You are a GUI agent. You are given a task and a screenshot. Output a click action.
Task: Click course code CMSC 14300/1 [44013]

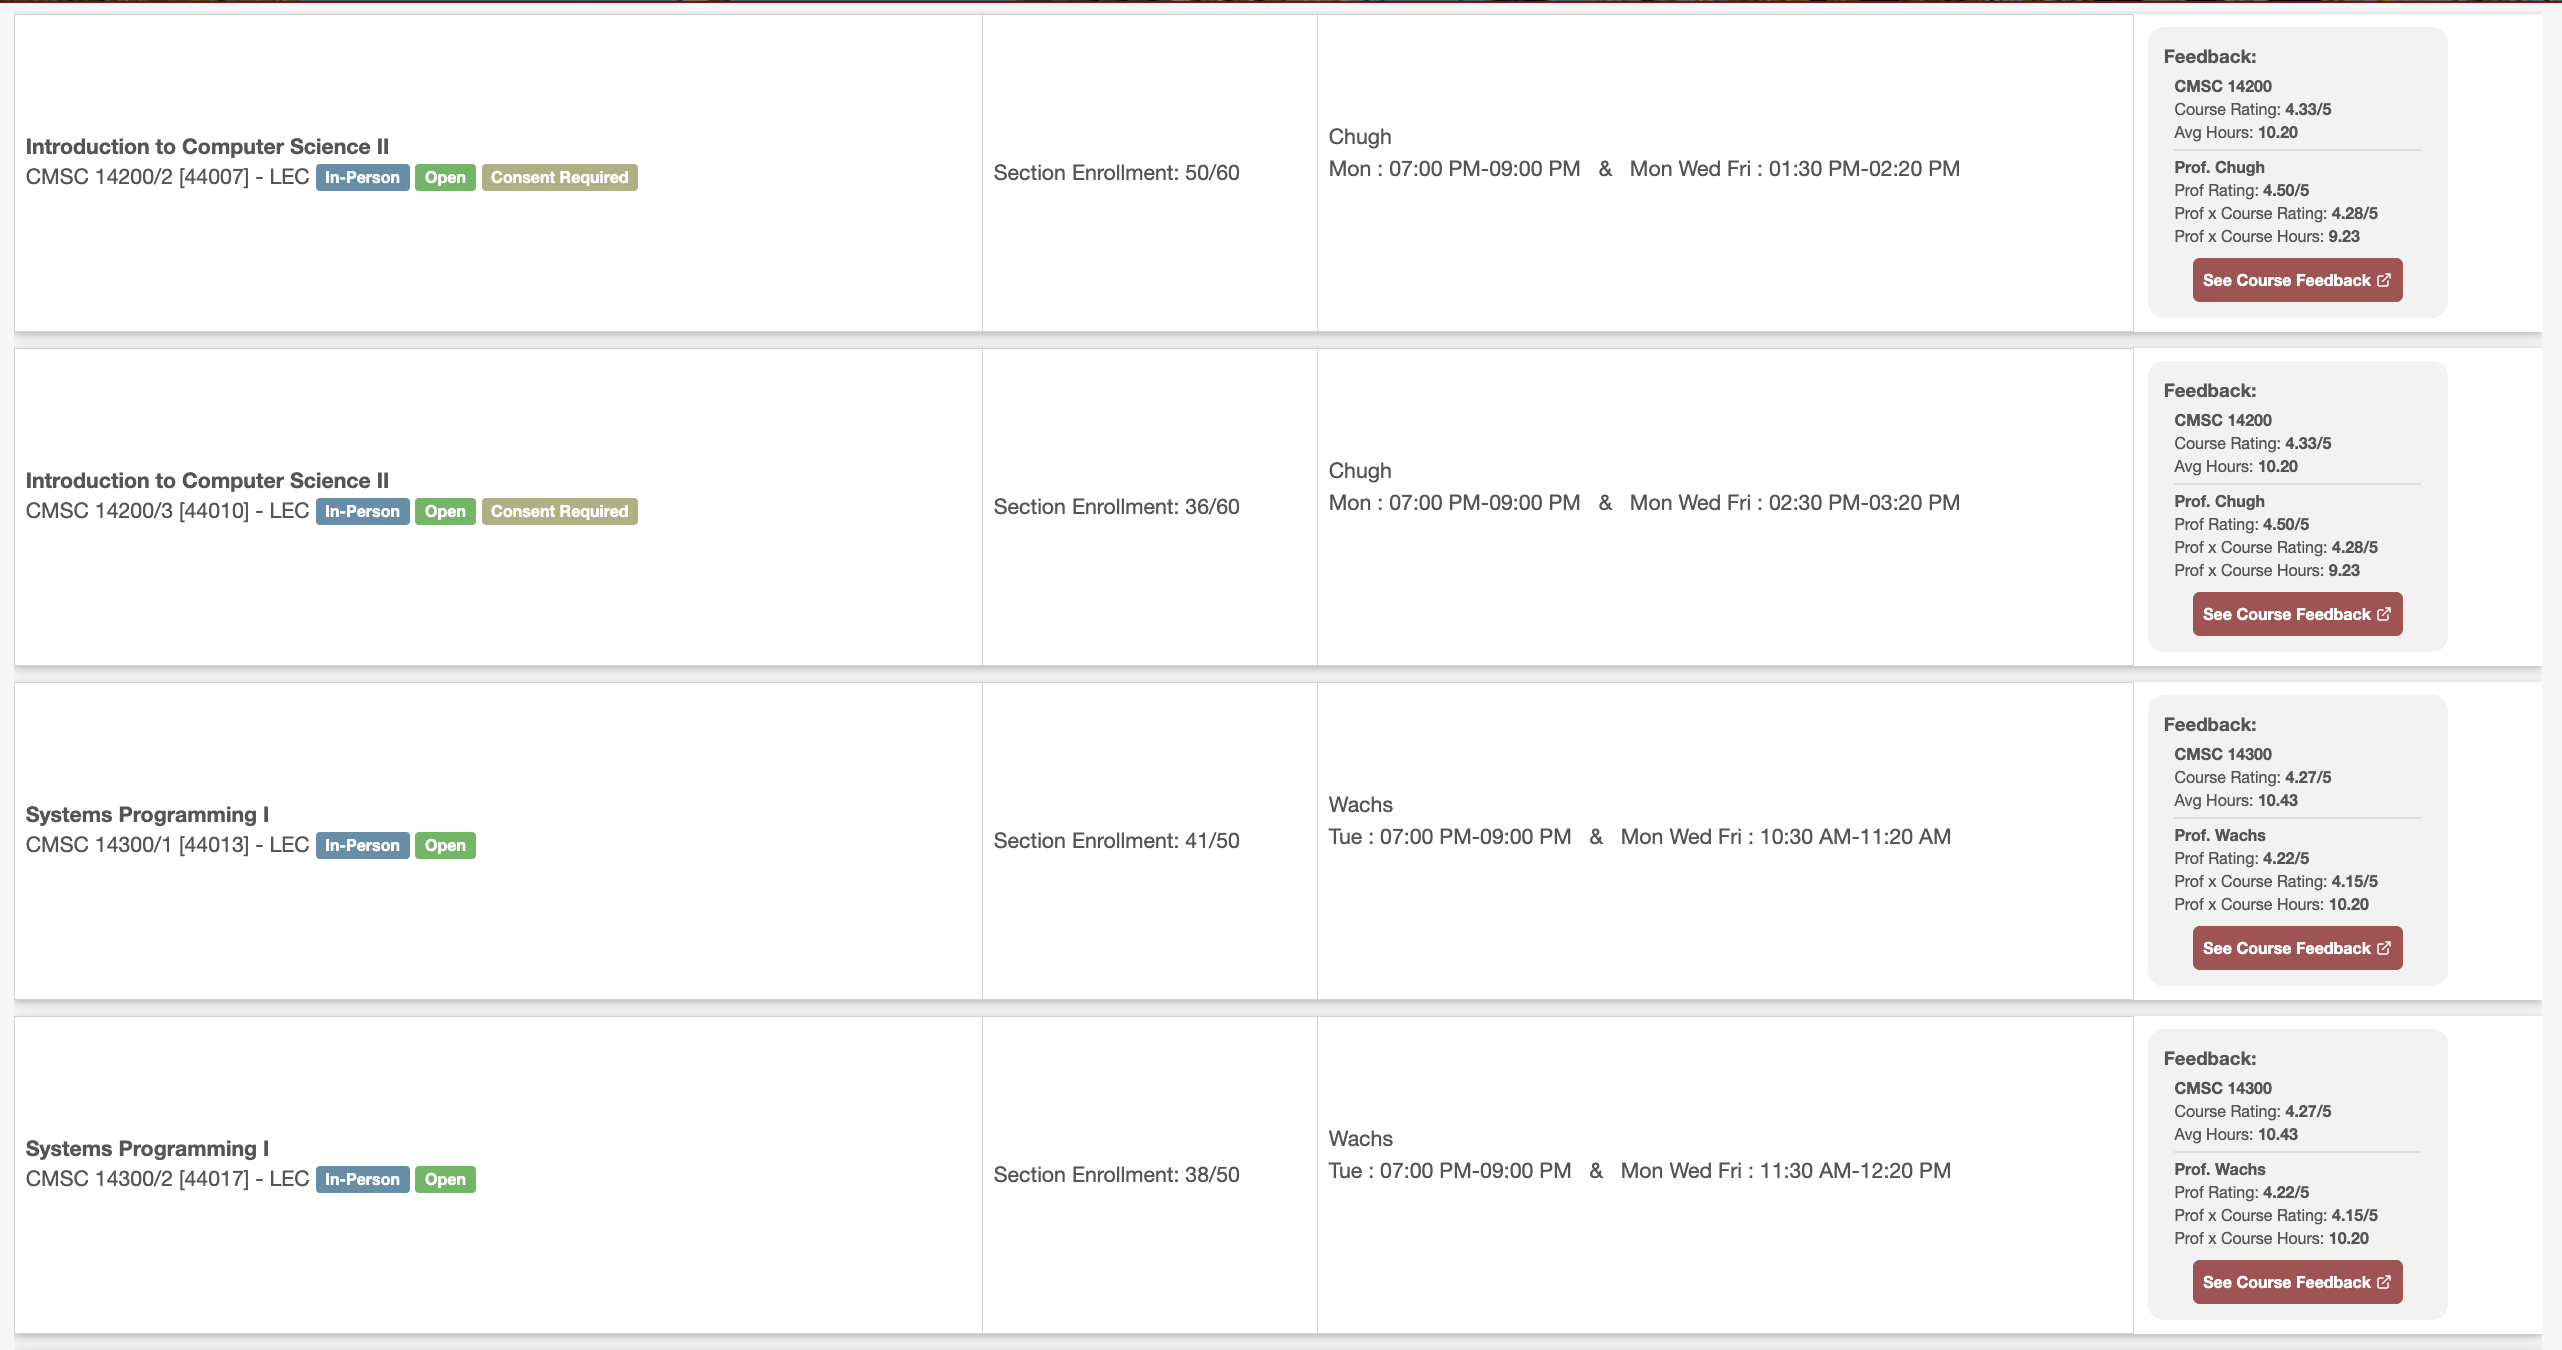click(137, 845)
